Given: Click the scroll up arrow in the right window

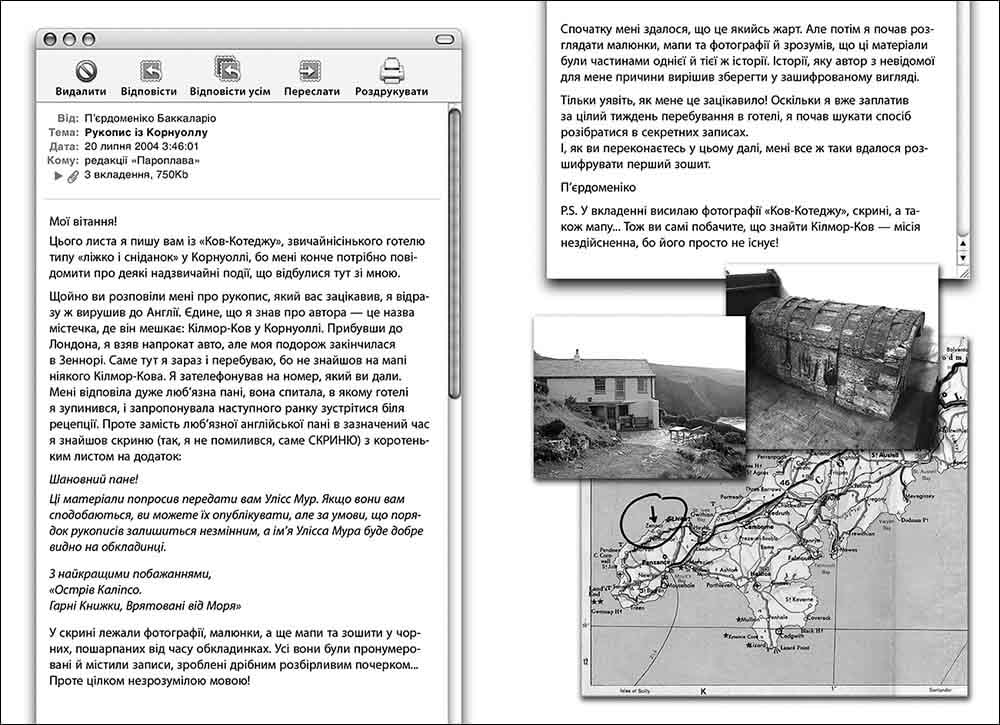Looking at the screenshot, I should coord(963,242).
